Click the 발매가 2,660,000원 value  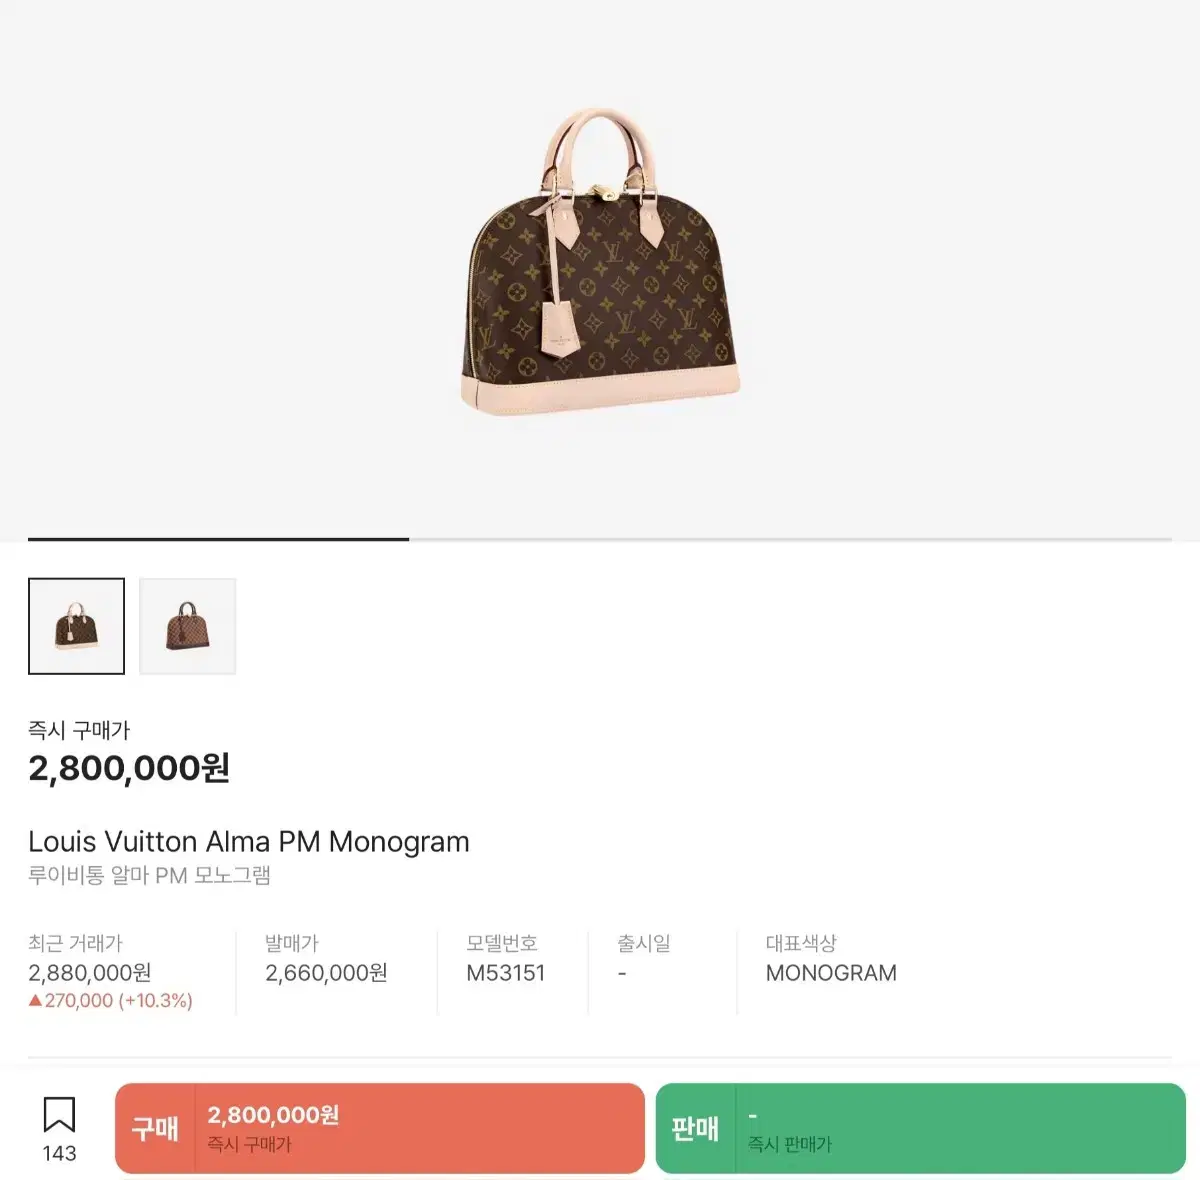click(326, 973)
